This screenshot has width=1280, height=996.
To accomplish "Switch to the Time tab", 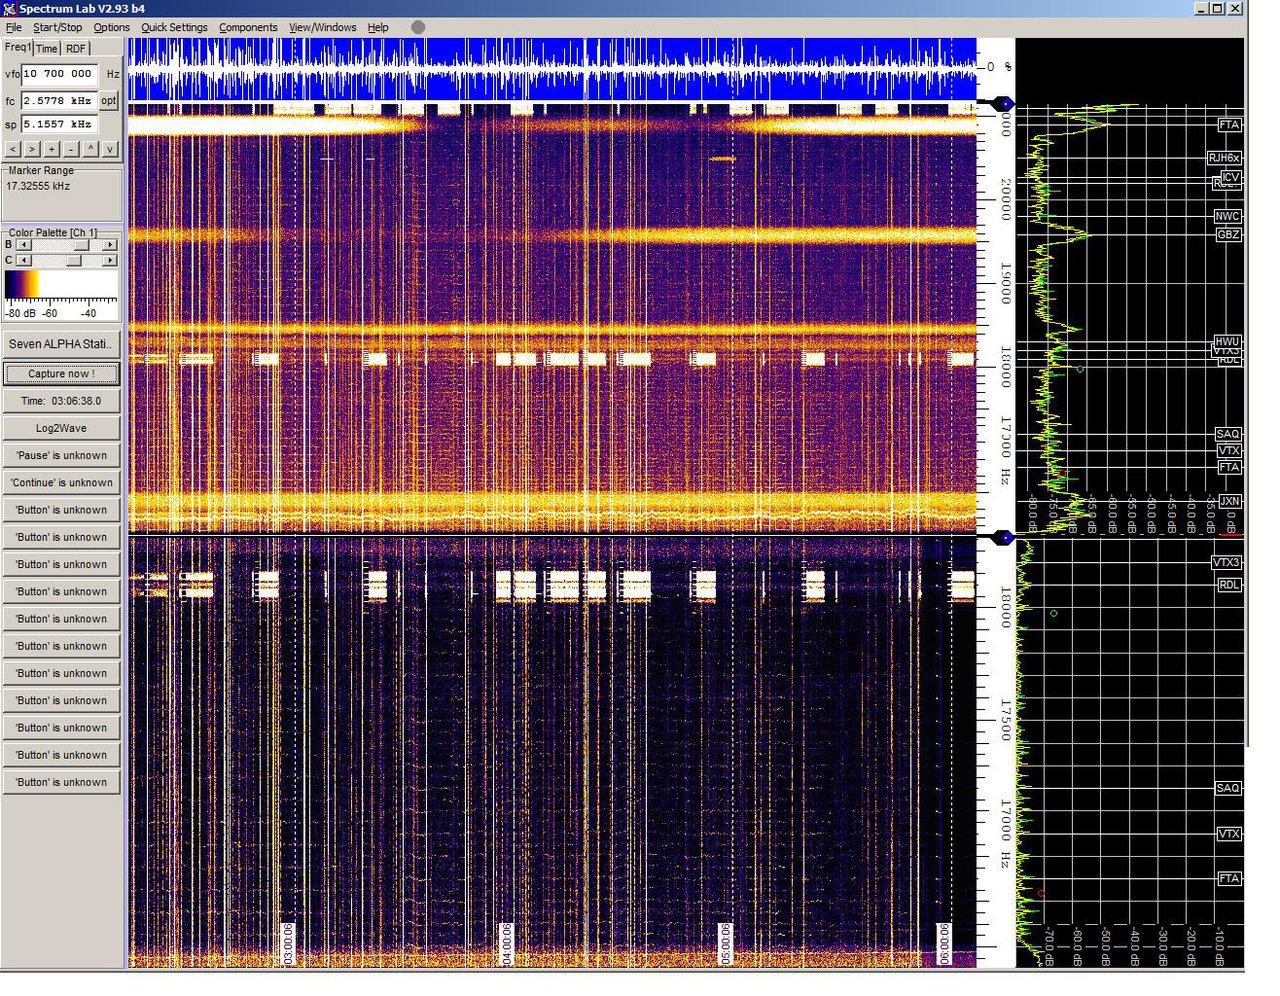I will tap(47, 49).
